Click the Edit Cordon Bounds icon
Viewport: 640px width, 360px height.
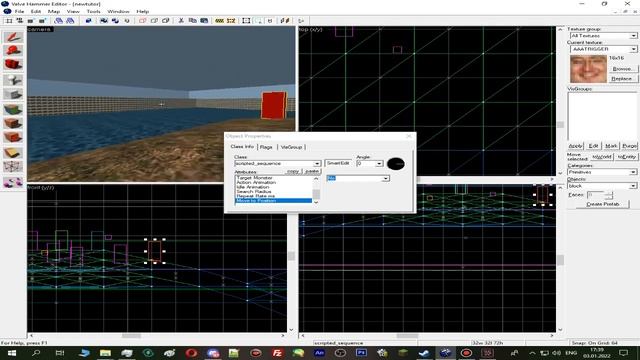231,21
